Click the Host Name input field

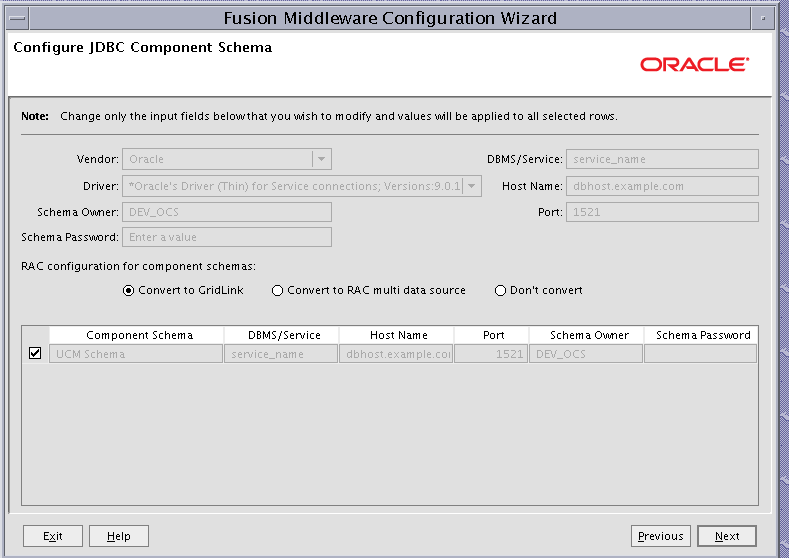662,186
